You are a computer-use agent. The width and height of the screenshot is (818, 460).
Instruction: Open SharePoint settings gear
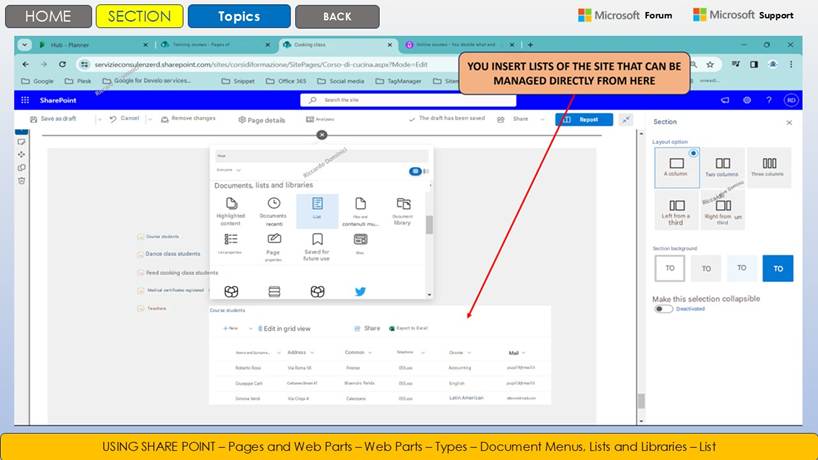[x=747, y=100]
